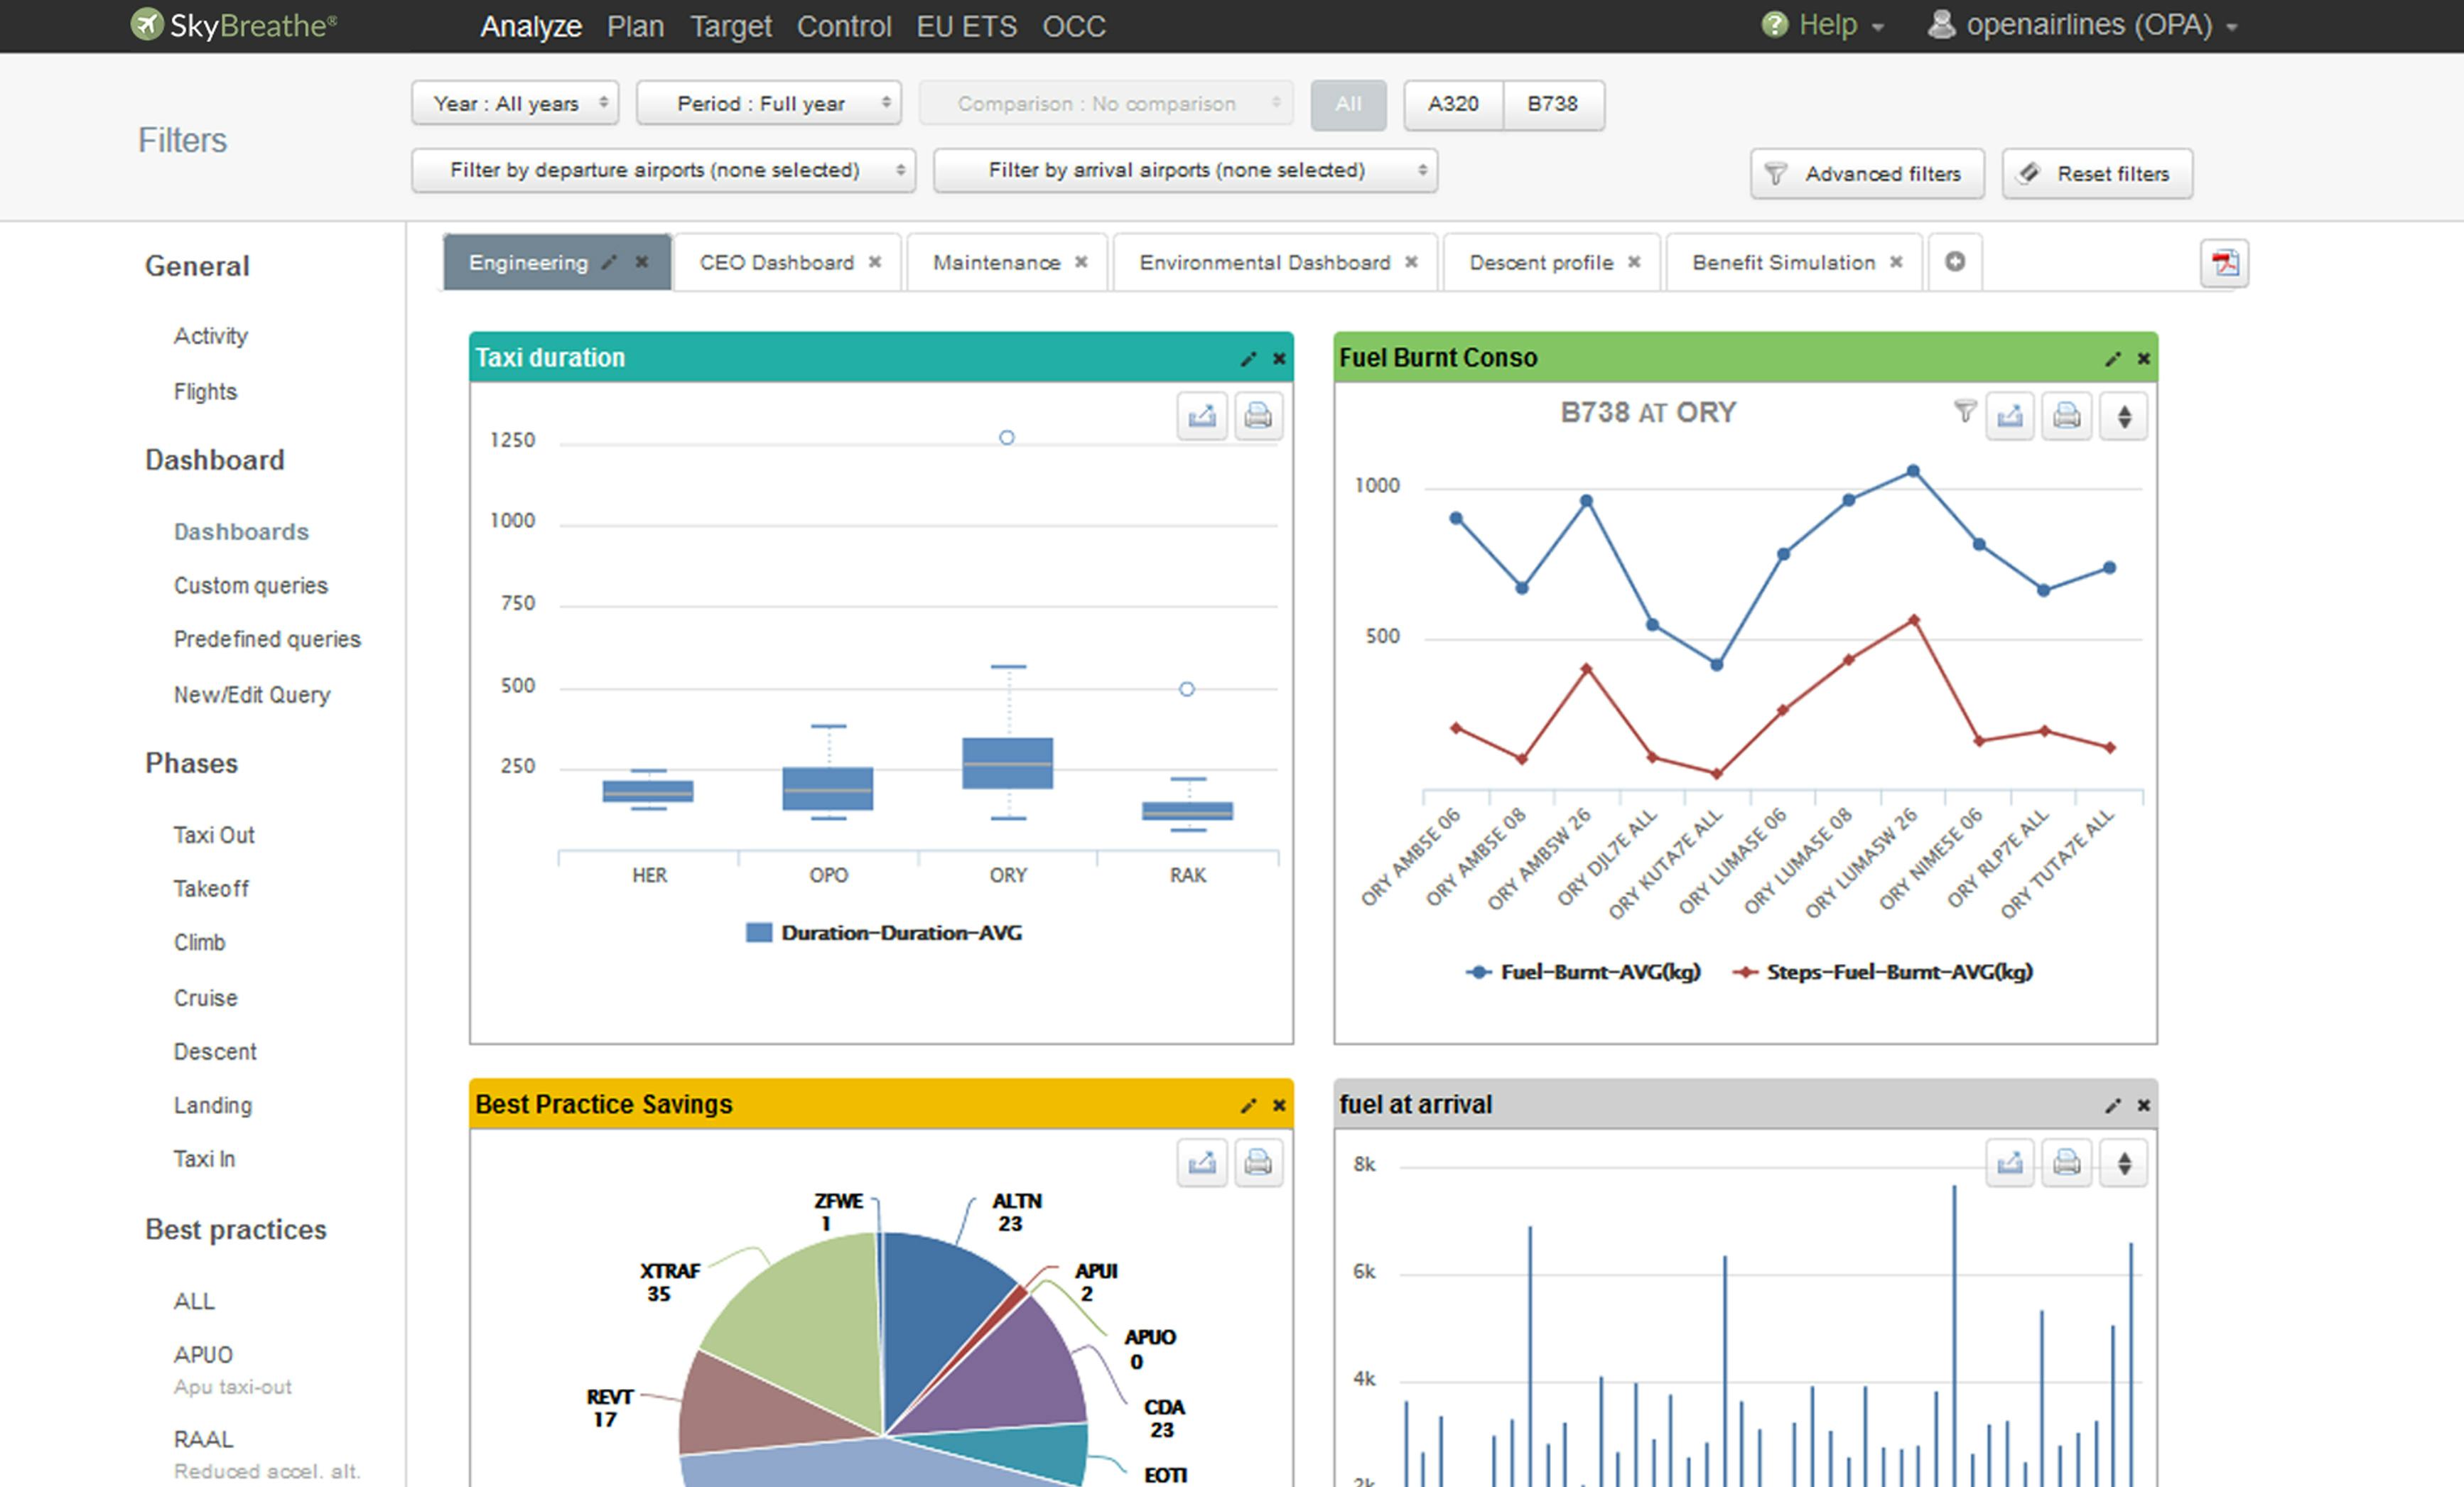Toggle Steps-Fuel-Burnt-AVG(kg) legend swatch
Screen dimensions: 2464x1487
pos(1745,972)
